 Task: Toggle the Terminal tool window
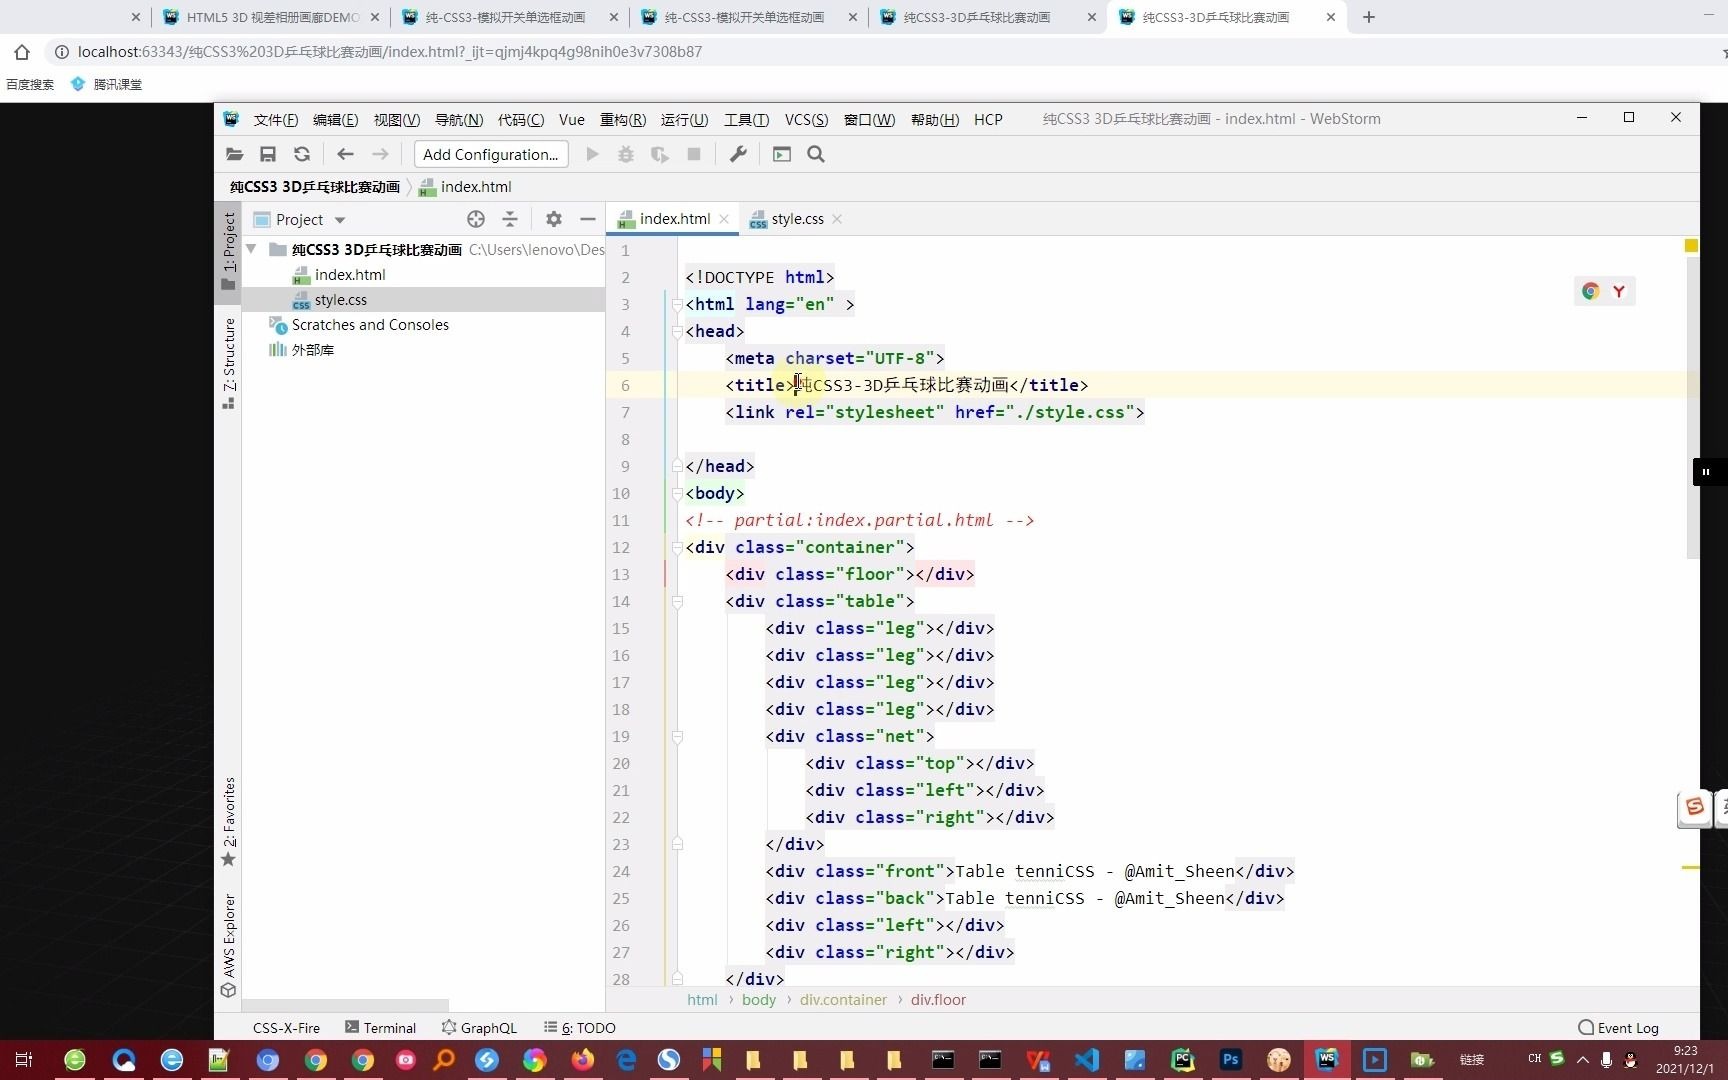pyautogui.click(x=380, y=1028)
